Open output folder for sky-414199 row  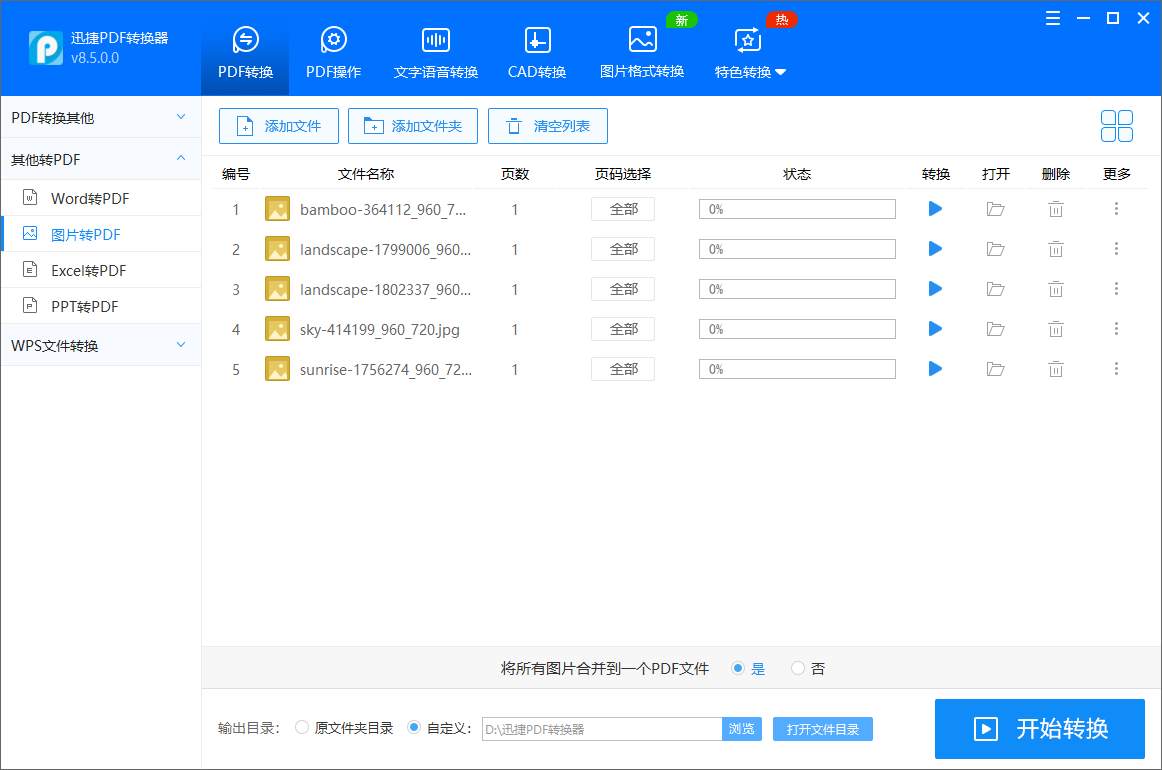[995, 330]
